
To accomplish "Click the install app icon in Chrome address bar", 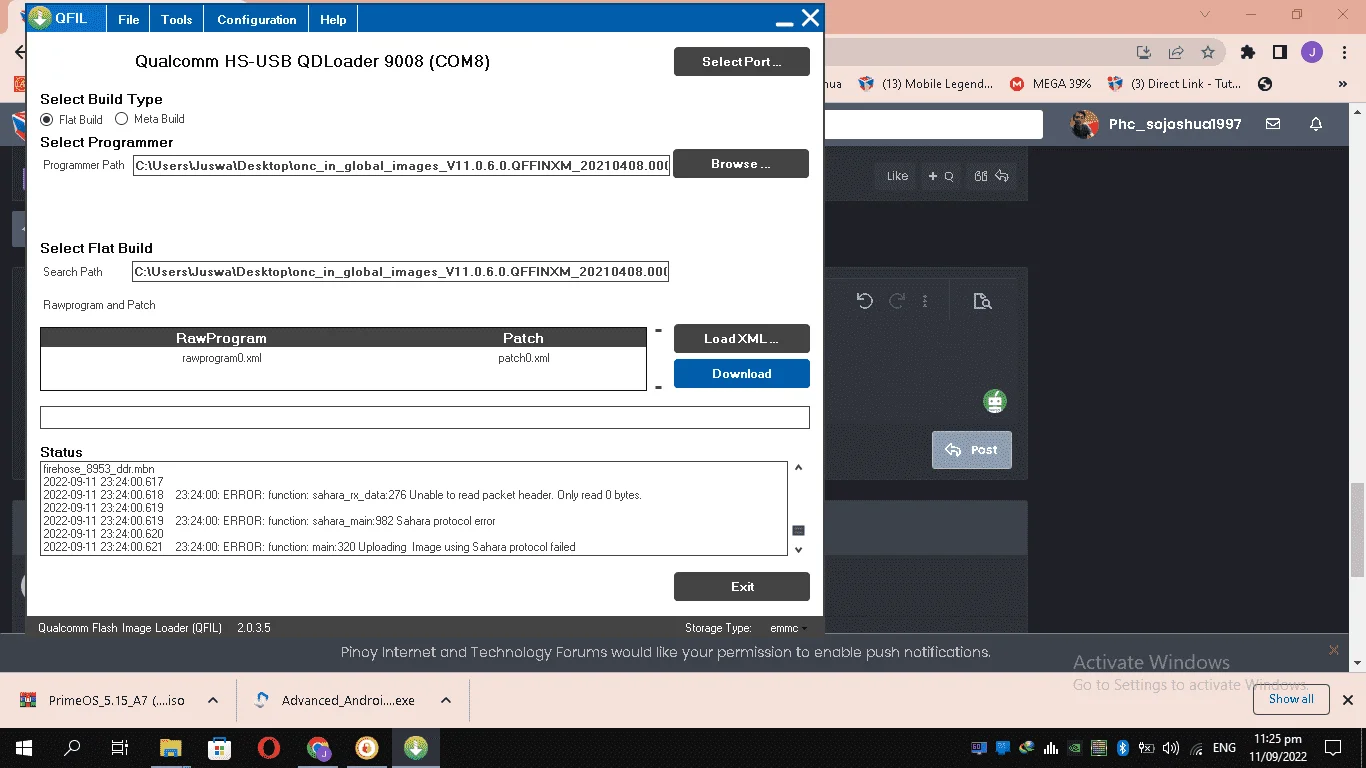I will tap(1144, 52).
